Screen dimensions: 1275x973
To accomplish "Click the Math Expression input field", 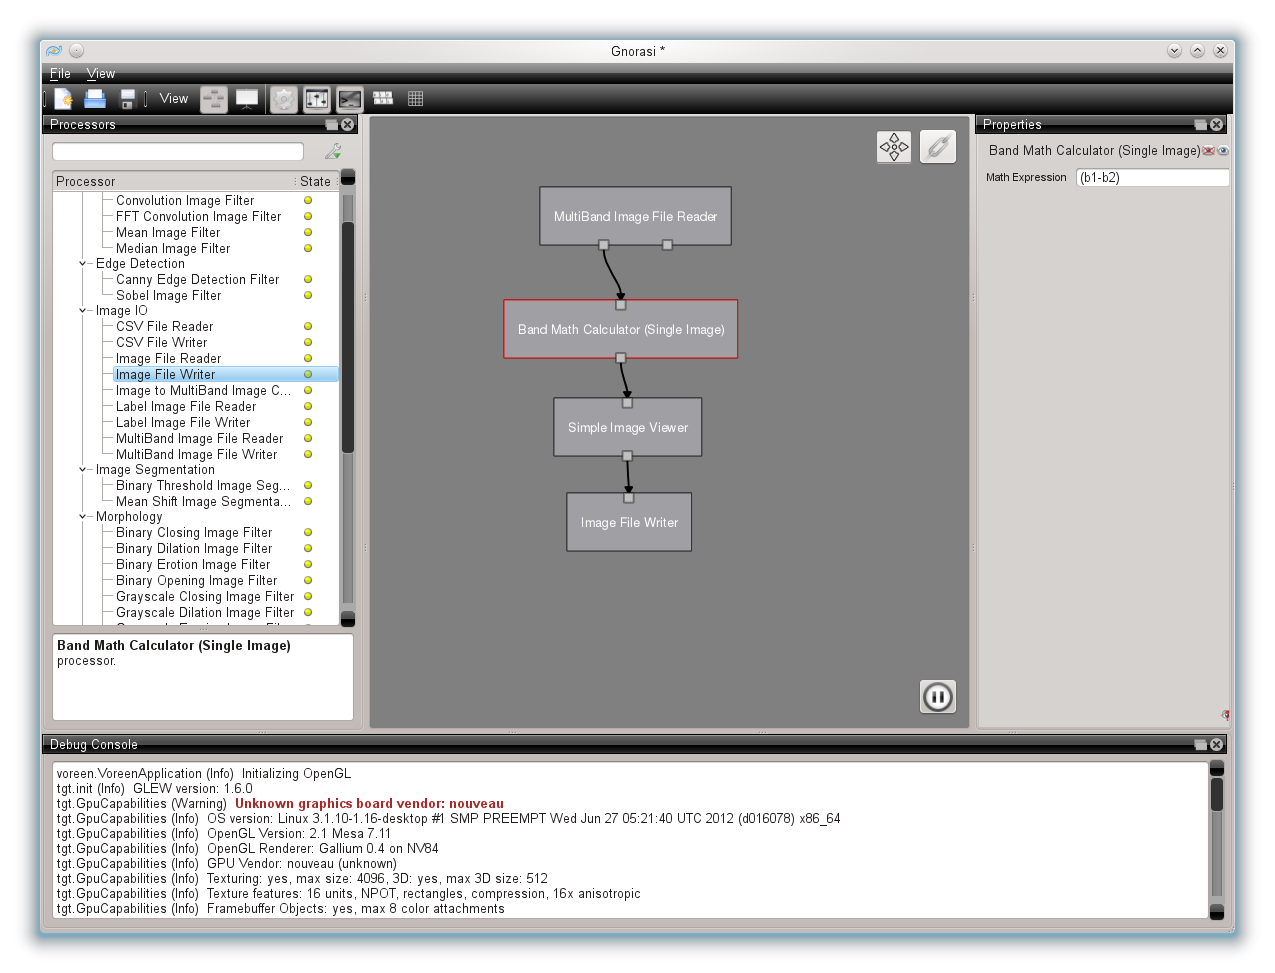I will [1152, 178].
